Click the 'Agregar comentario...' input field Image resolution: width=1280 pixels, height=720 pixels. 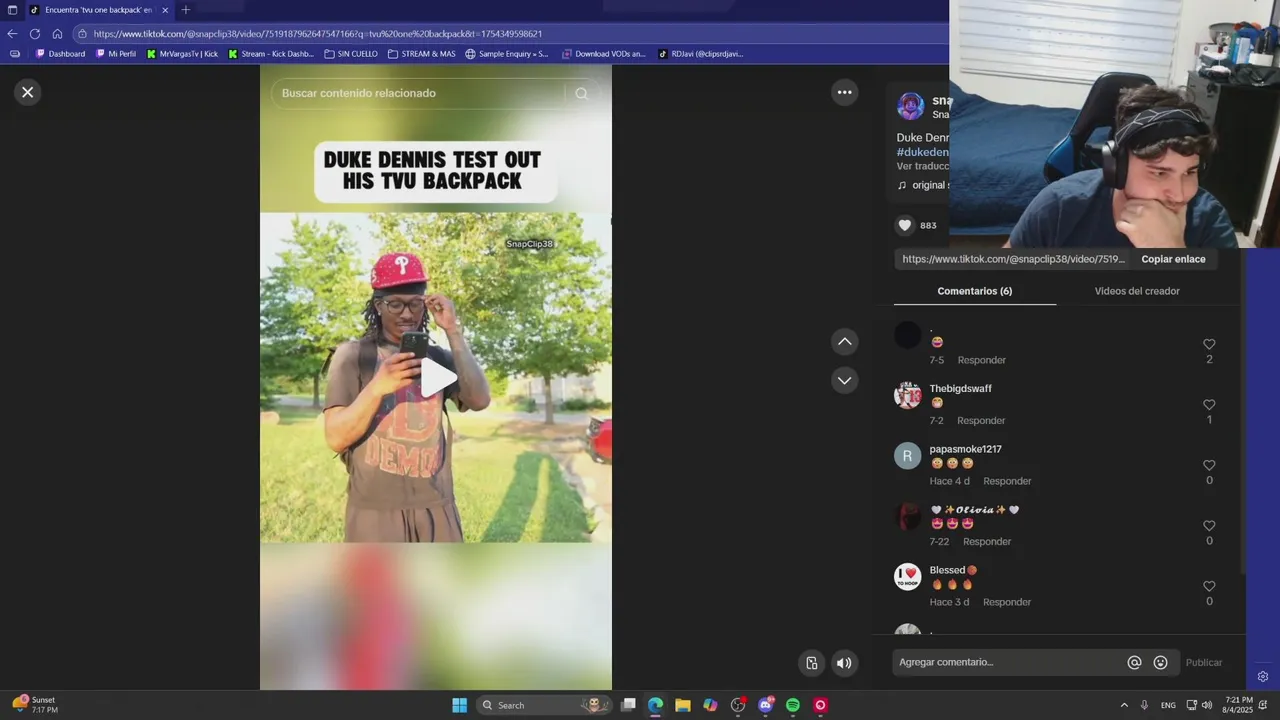(x=1008, y=662)
